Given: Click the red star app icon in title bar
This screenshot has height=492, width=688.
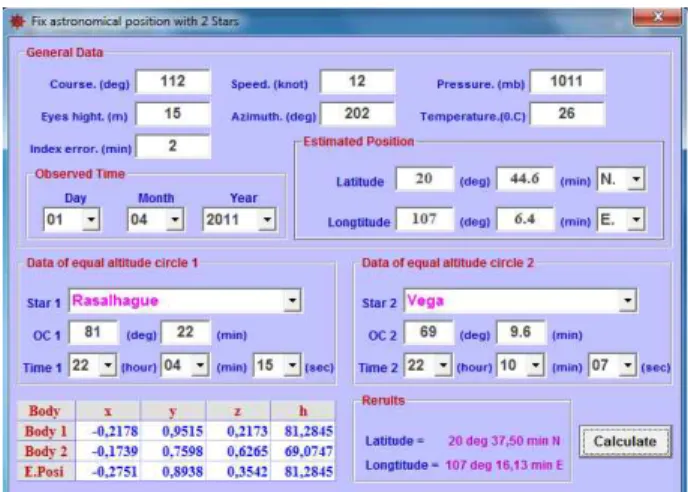Looking at the screenshot, I should click(17, 21).
